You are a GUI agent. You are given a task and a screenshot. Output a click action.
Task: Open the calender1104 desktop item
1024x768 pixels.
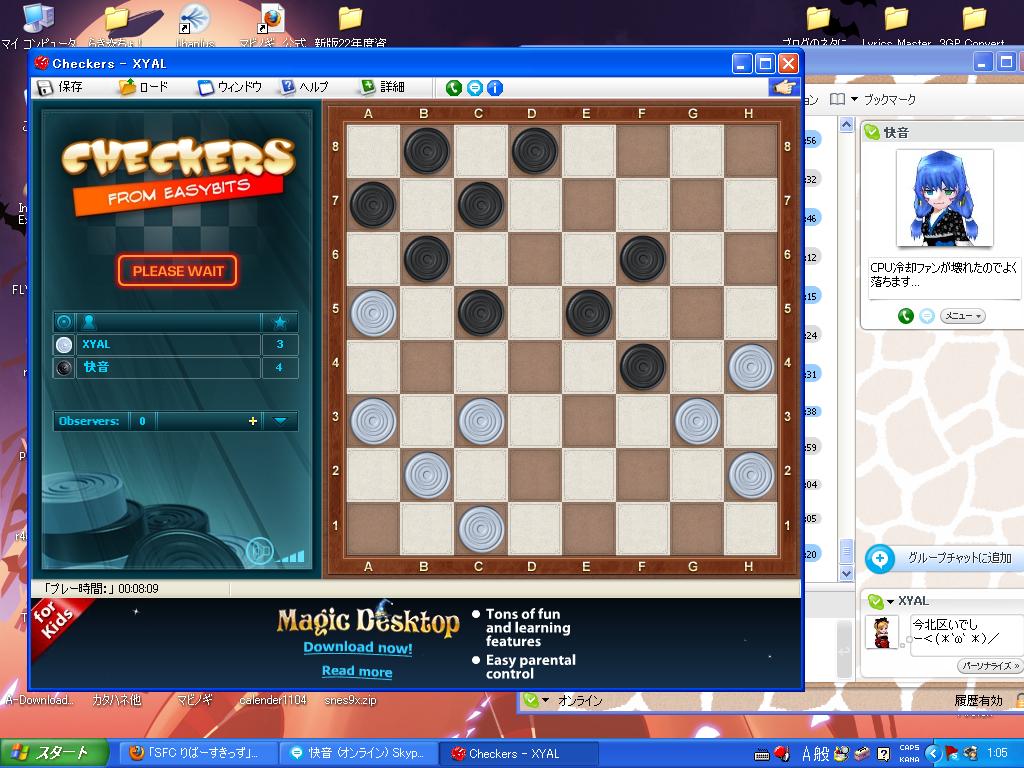(272, 700)
